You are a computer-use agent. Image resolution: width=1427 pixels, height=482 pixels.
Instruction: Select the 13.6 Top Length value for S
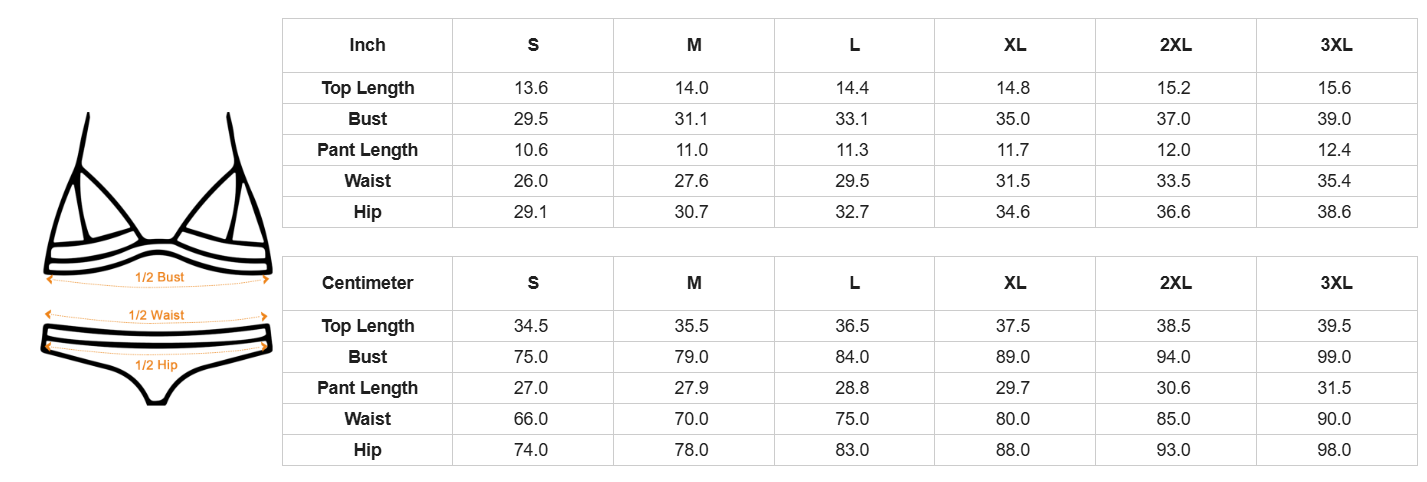tap(531, 88)
